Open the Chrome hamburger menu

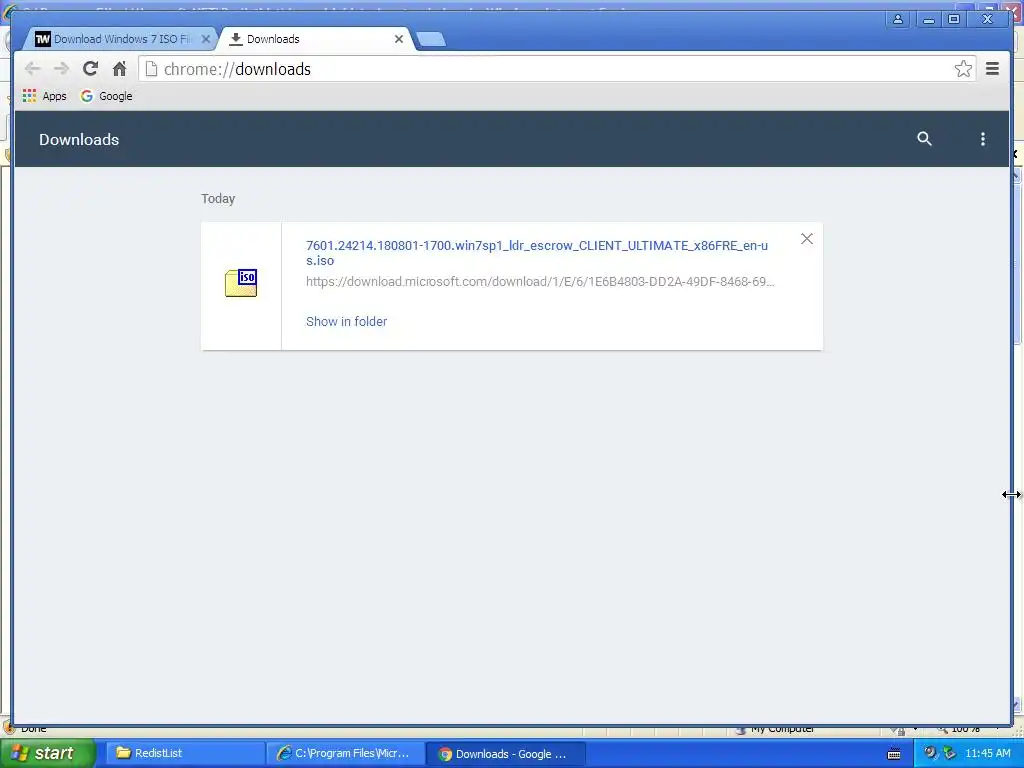click(x=992, y=69)
